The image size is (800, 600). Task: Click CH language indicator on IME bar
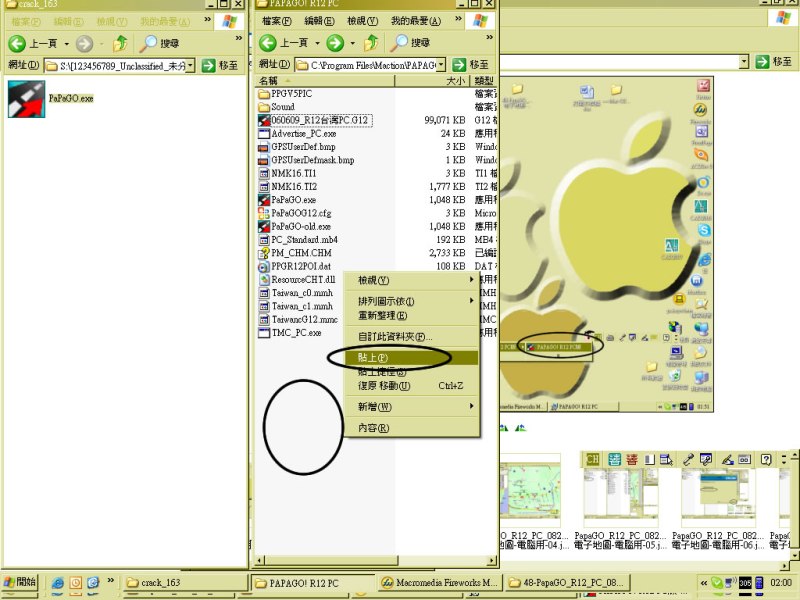click(x=592, y=459)
